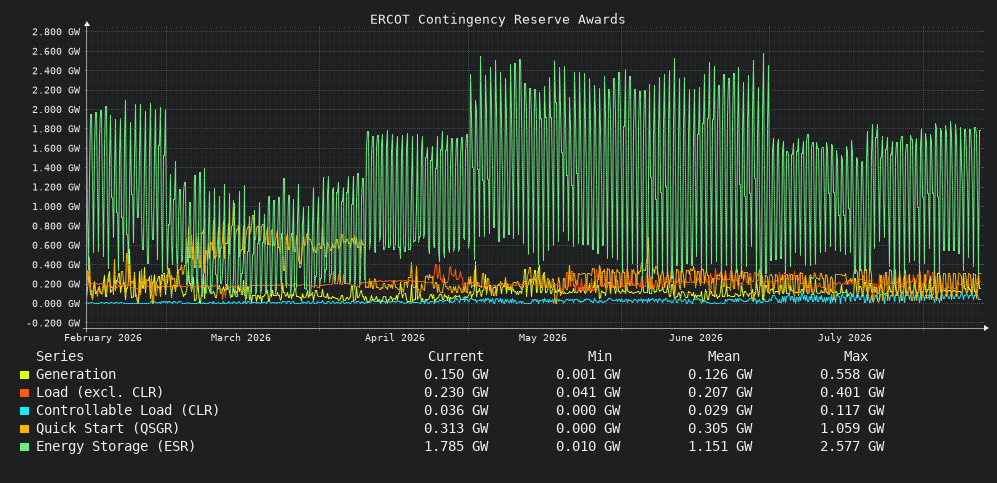The height and width of the screenshot is (483, 997).
Task: Click the Min column header
Action: [600, 356]
